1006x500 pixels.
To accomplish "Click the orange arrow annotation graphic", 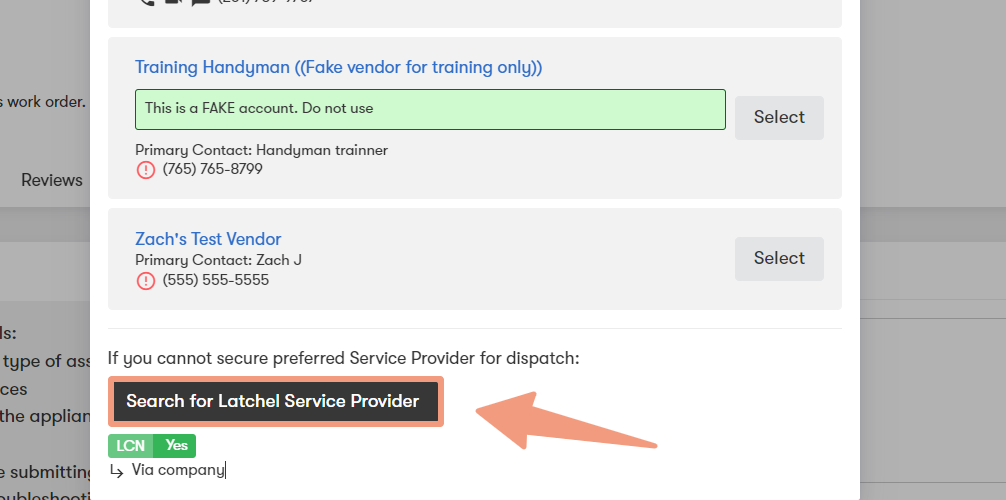I will [x=566, y=421].
